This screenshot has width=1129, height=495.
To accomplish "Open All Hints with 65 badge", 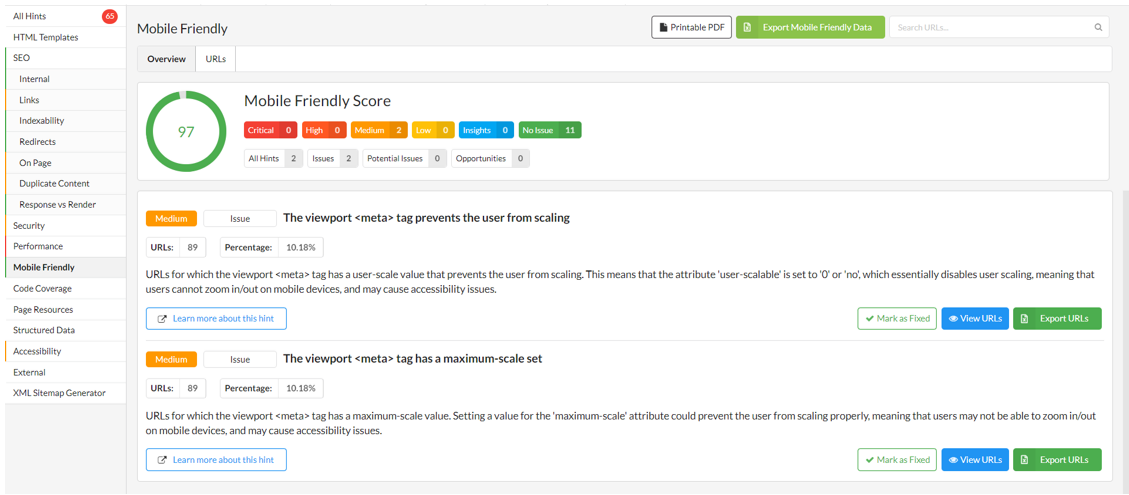I will click(30, 16).
